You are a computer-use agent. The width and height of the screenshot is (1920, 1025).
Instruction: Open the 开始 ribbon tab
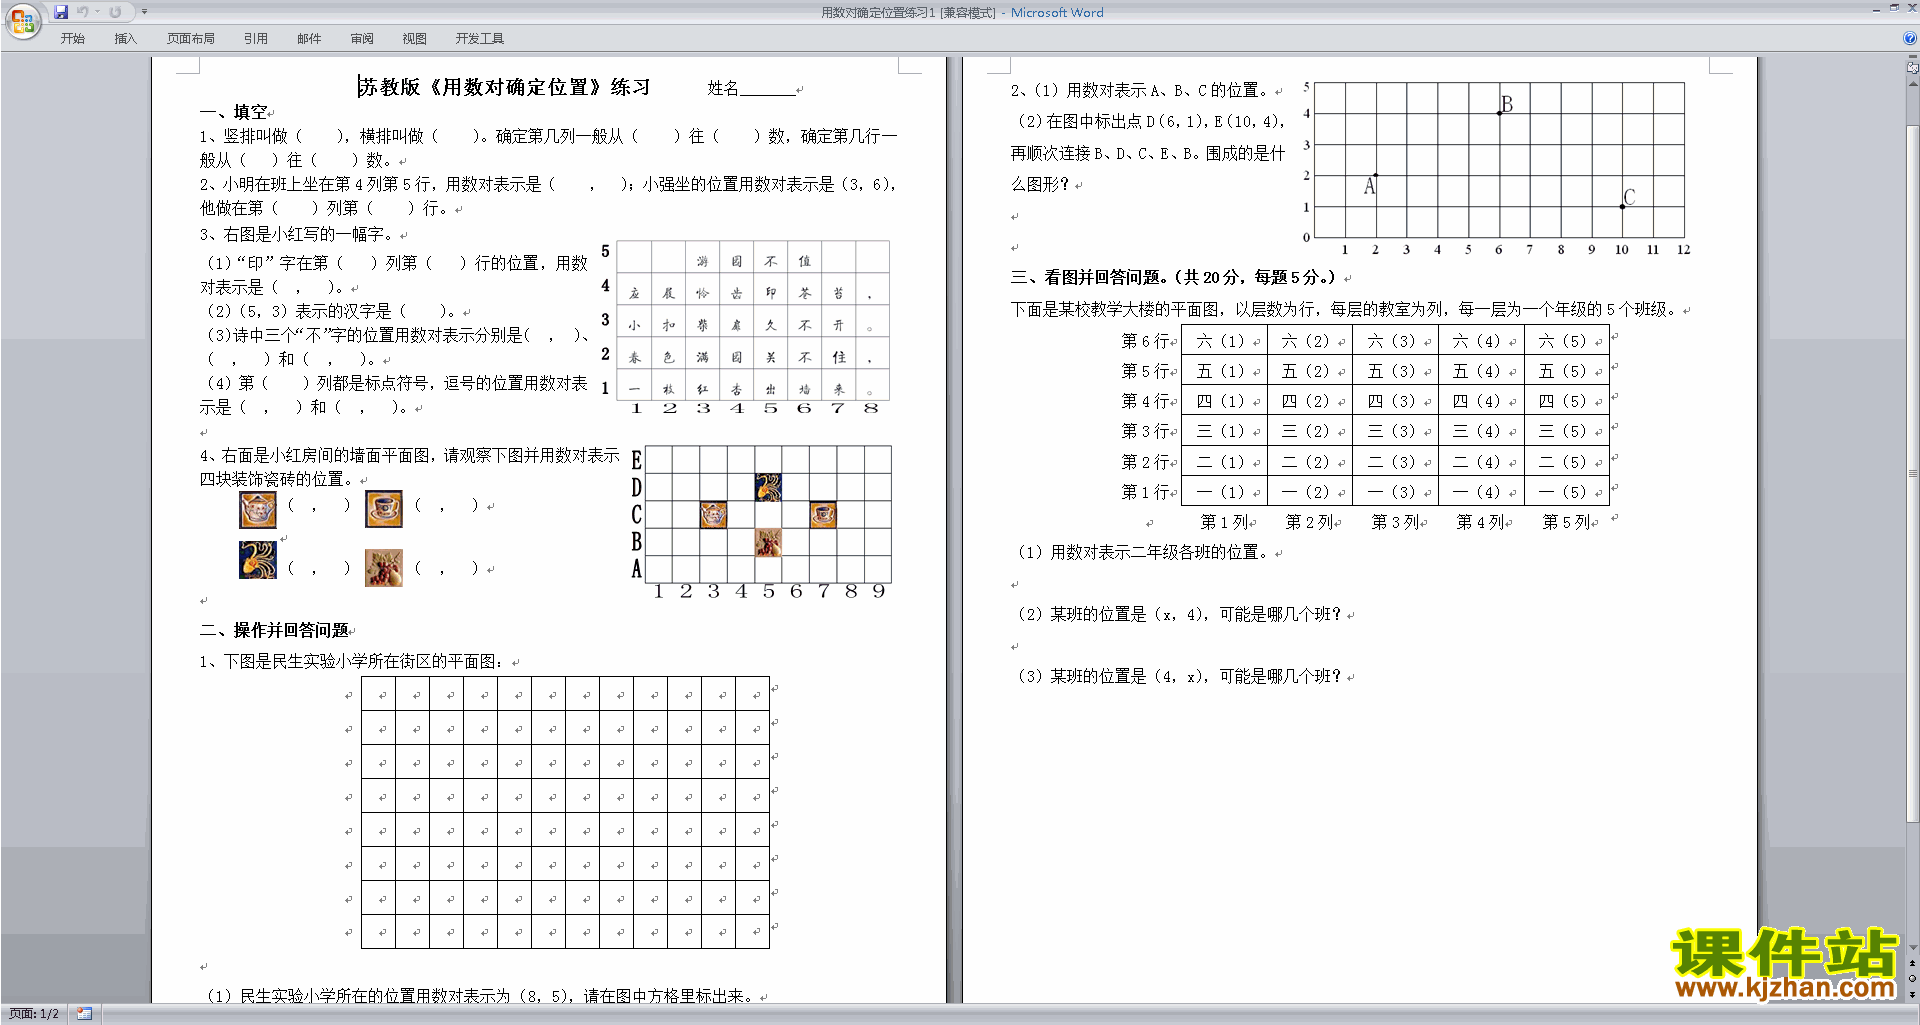[x=73, y=38]
